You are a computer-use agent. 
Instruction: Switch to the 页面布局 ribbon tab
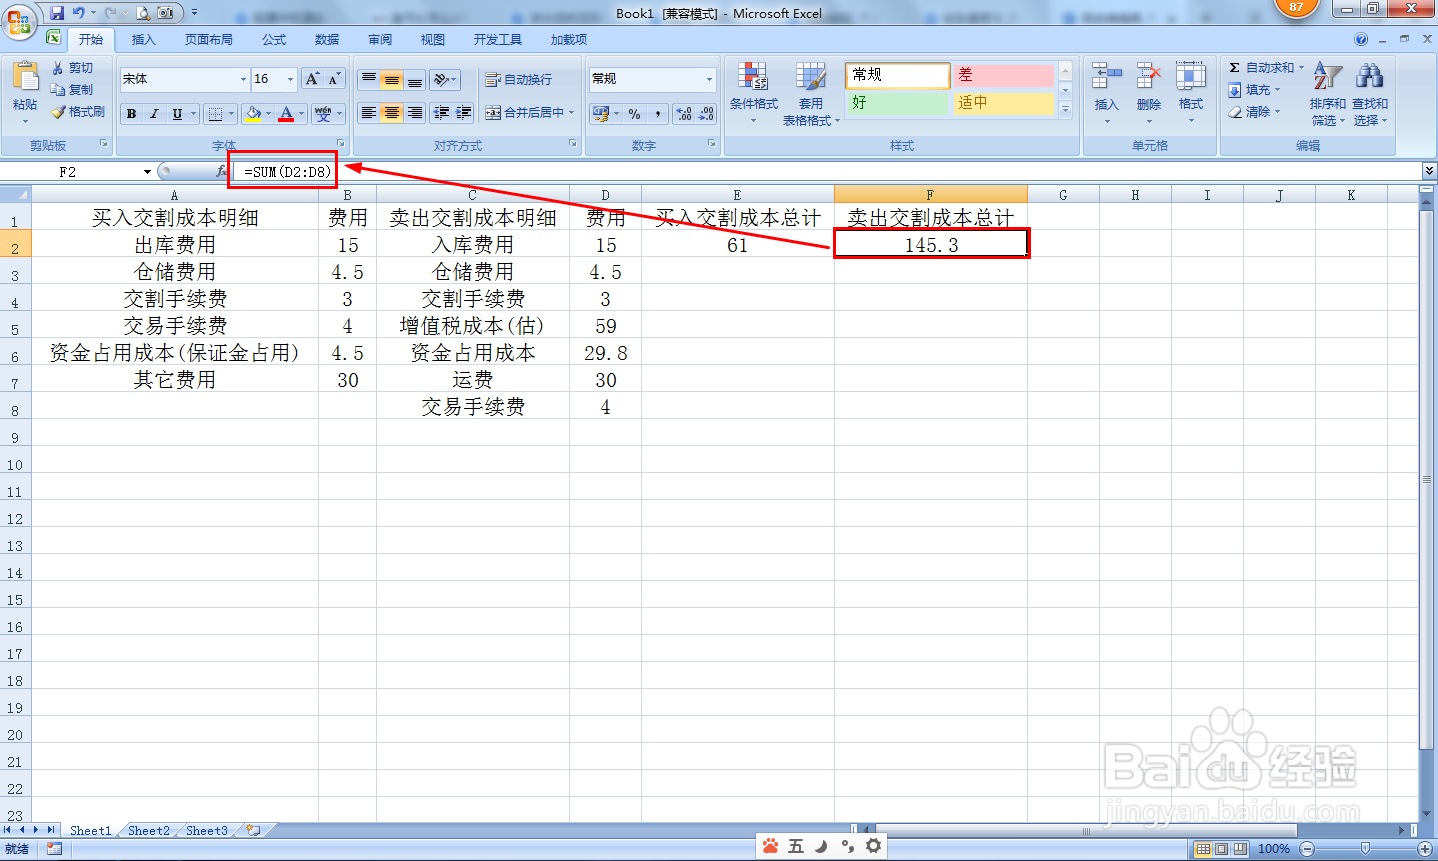coord(209,39)
